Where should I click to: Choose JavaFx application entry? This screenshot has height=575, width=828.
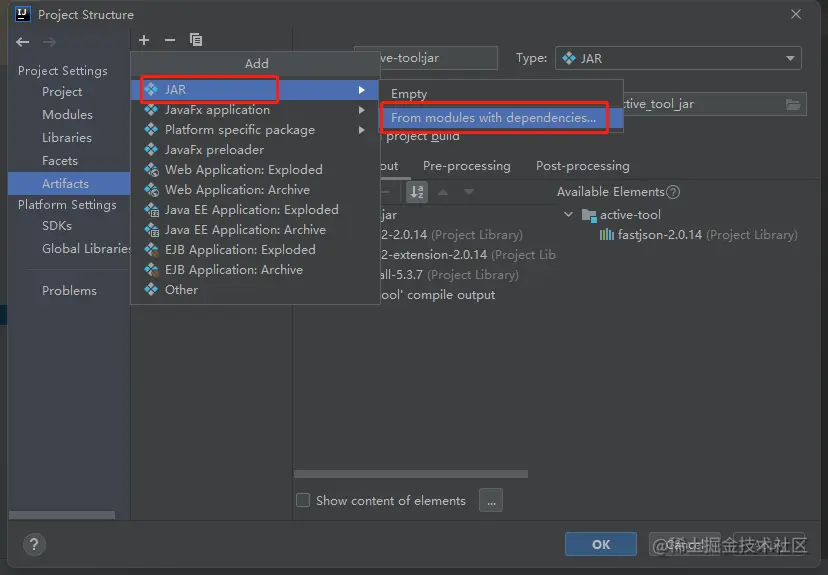(255, 110)
